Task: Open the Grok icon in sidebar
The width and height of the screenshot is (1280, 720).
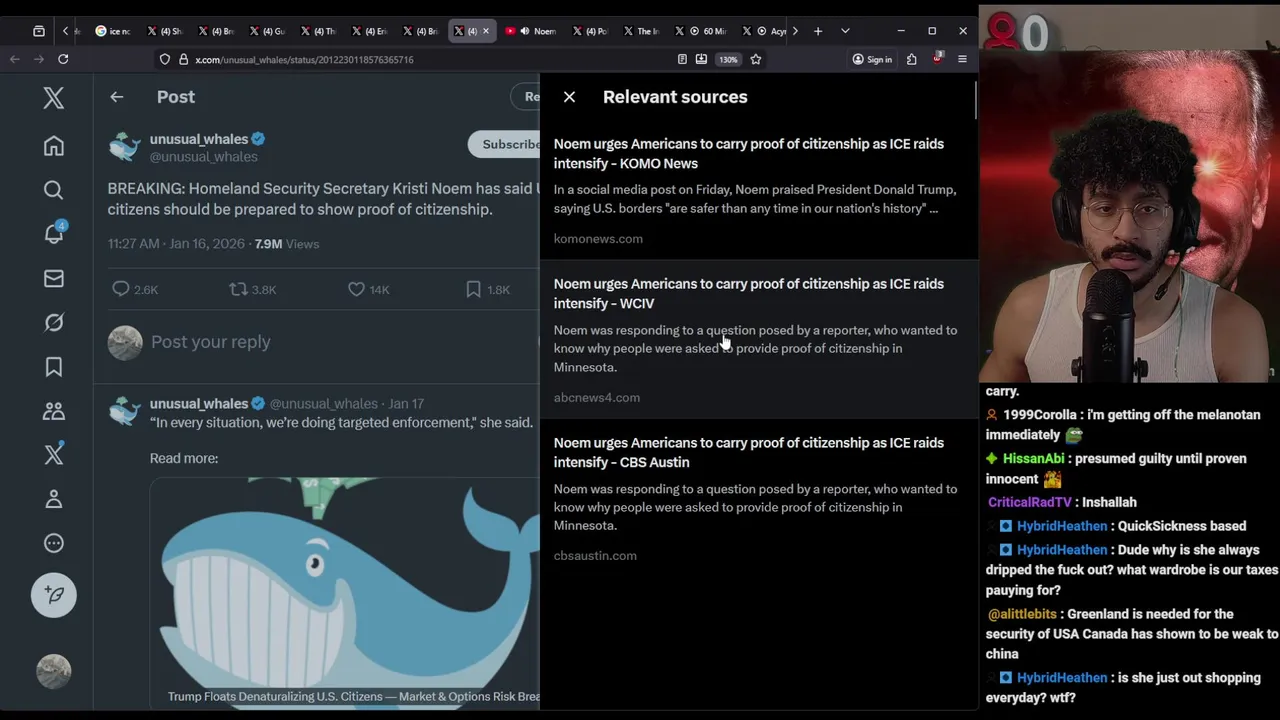Action: (54, 322)
